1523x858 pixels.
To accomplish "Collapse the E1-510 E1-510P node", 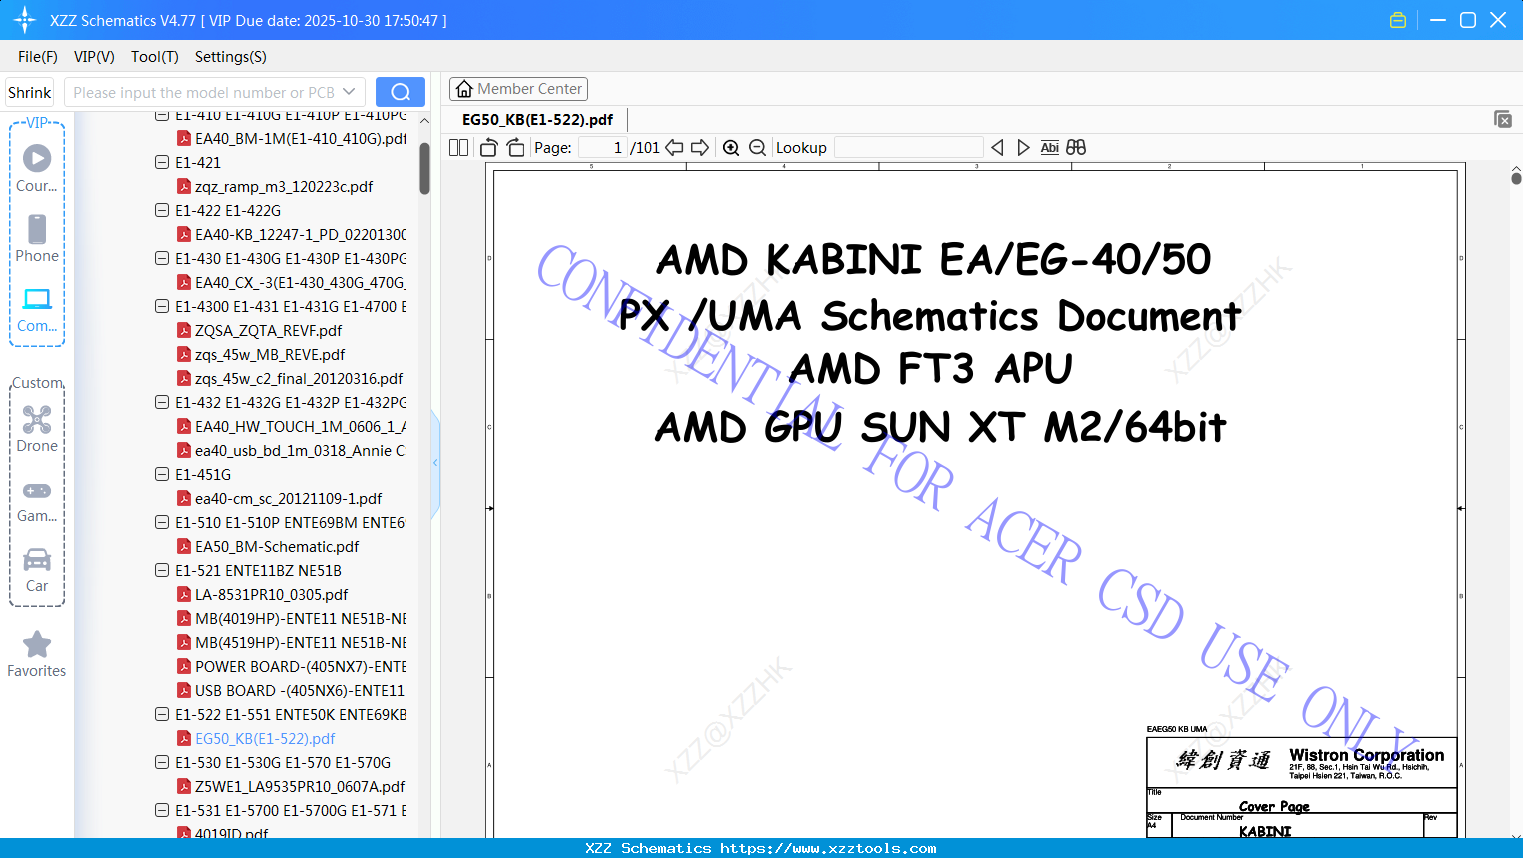I will click(x=162, y=522).
